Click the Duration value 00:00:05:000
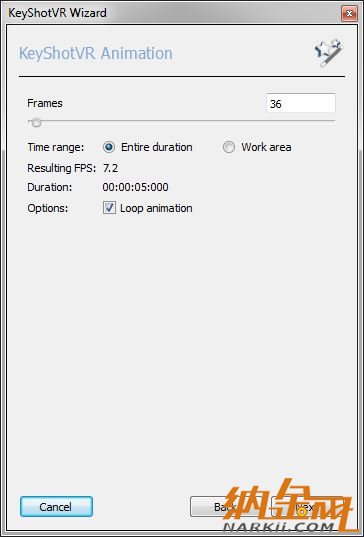This screenshot has width=364, height=537. [135, 187]
